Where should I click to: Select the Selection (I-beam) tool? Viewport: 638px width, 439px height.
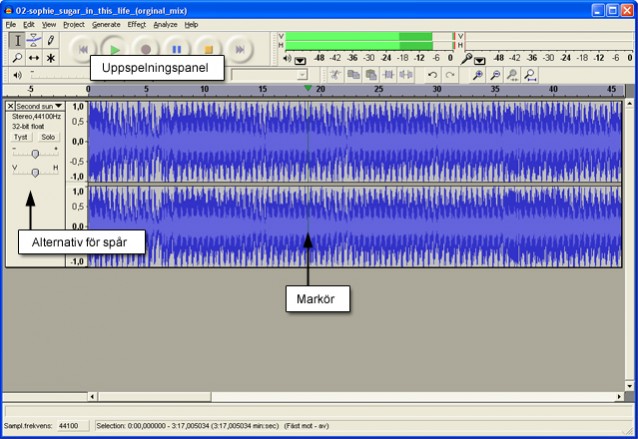(x=17, y=40)
